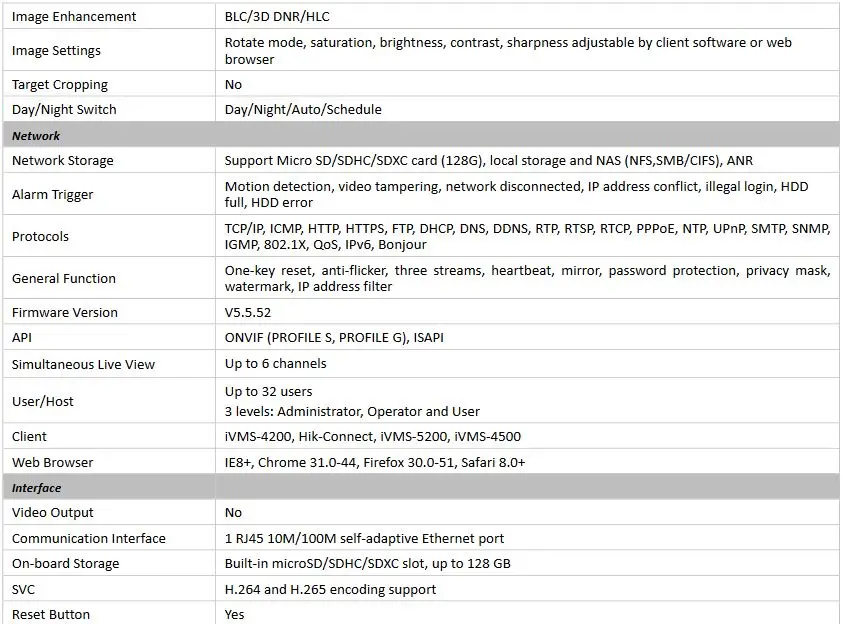843x624 pixels.
Task: Select the iVMS-4200 client software list
Action: click(373, 436)
